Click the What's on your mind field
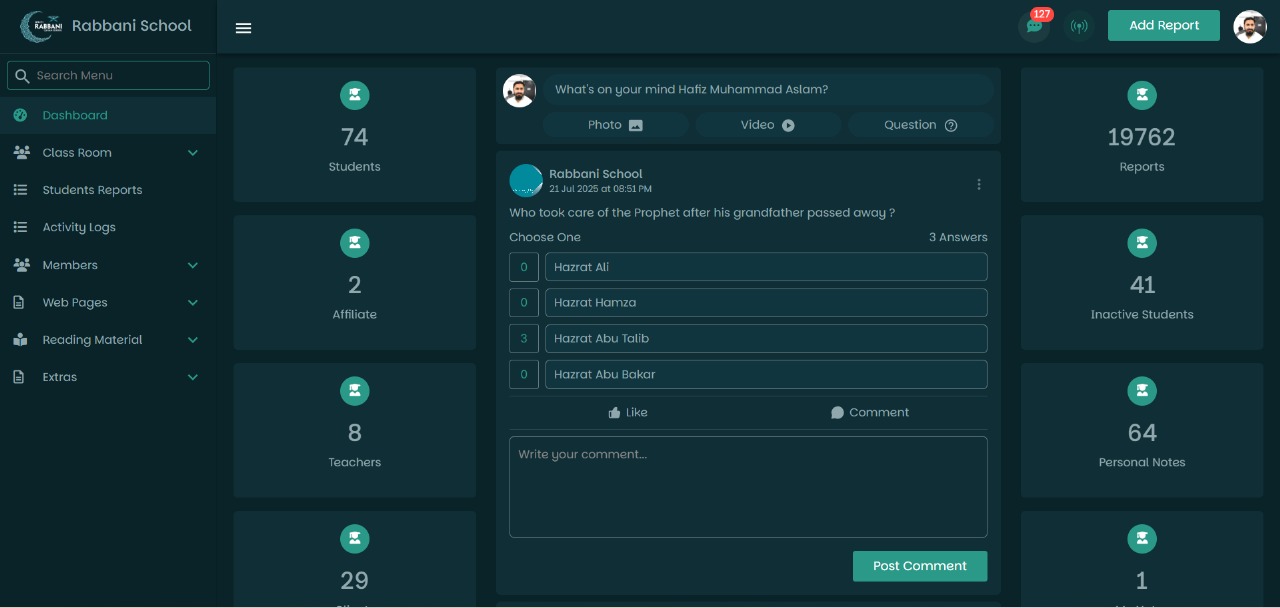The height and width of the screenshot is (608, 1280). pos(768,90)
